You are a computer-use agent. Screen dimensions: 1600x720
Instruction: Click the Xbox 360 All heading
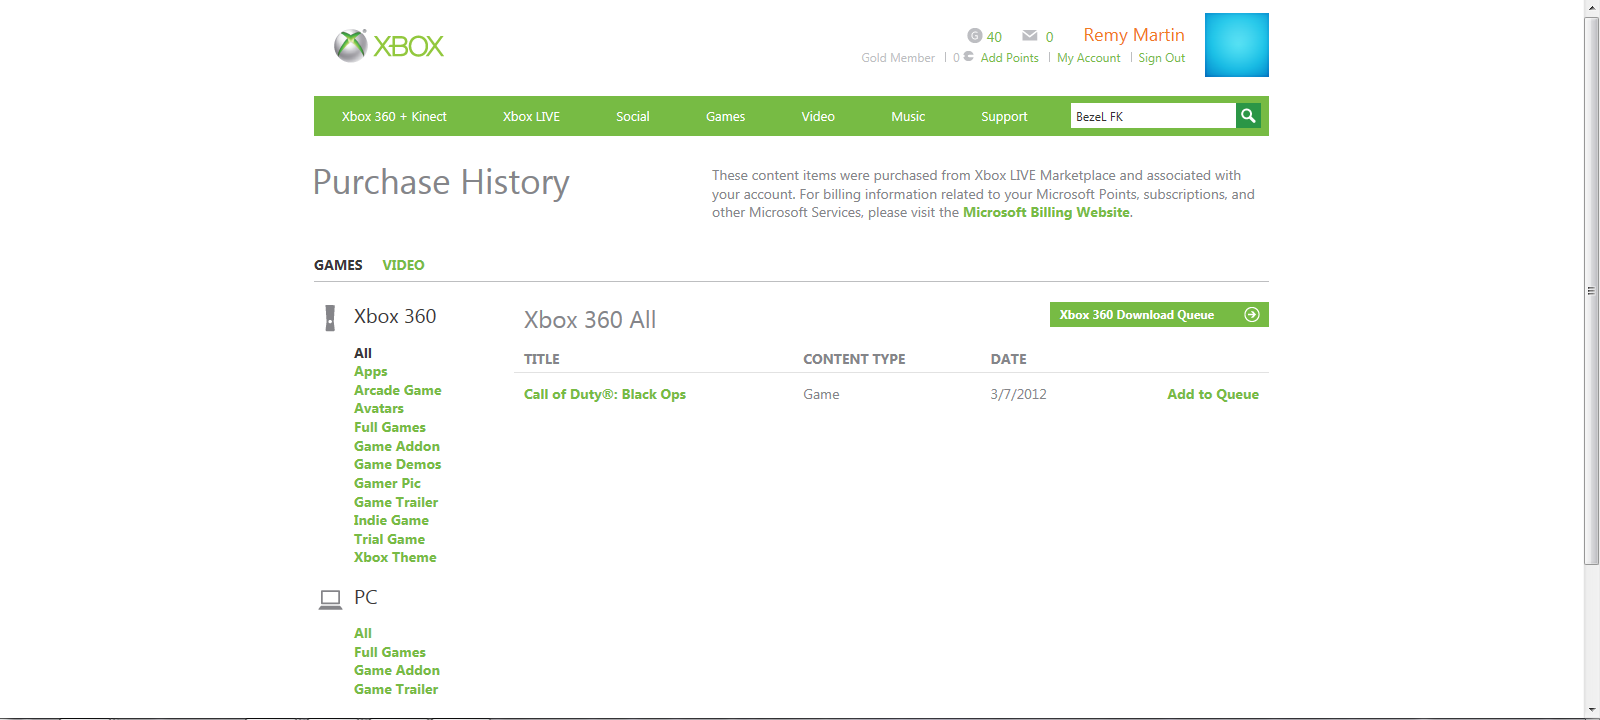(x=590, y=320)
